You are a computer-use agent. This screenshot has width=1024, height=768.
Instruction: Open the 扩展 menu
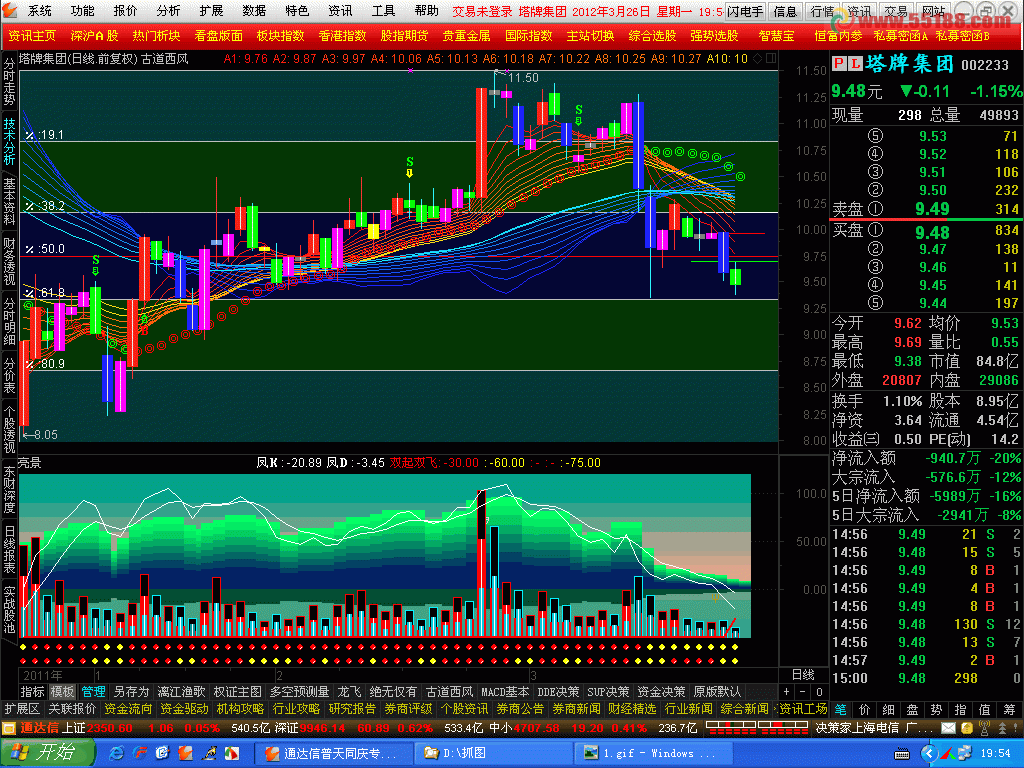tap(212, 11)
